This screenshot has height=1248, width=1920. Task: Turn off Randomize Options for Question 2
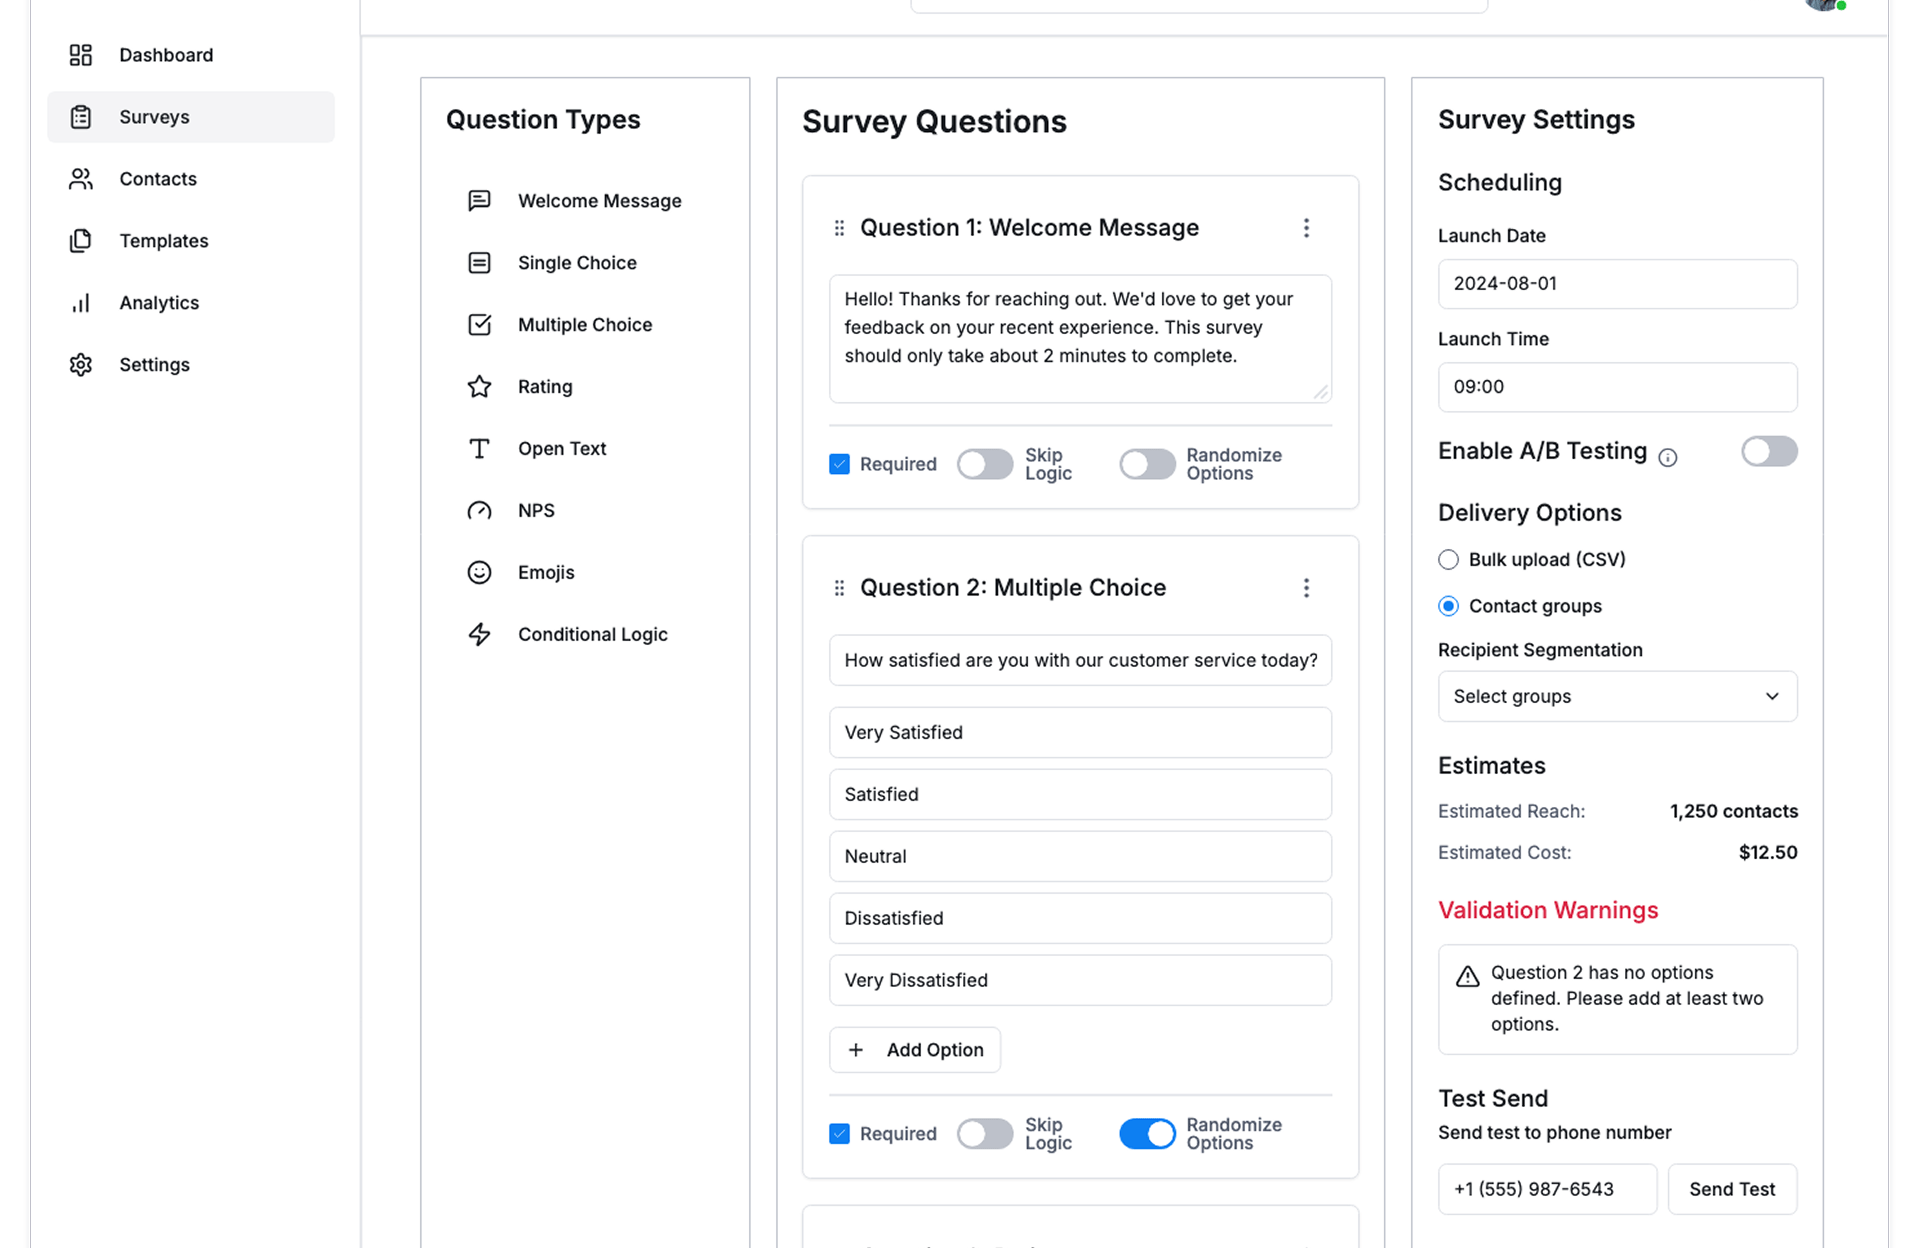coord(1147,1134)
